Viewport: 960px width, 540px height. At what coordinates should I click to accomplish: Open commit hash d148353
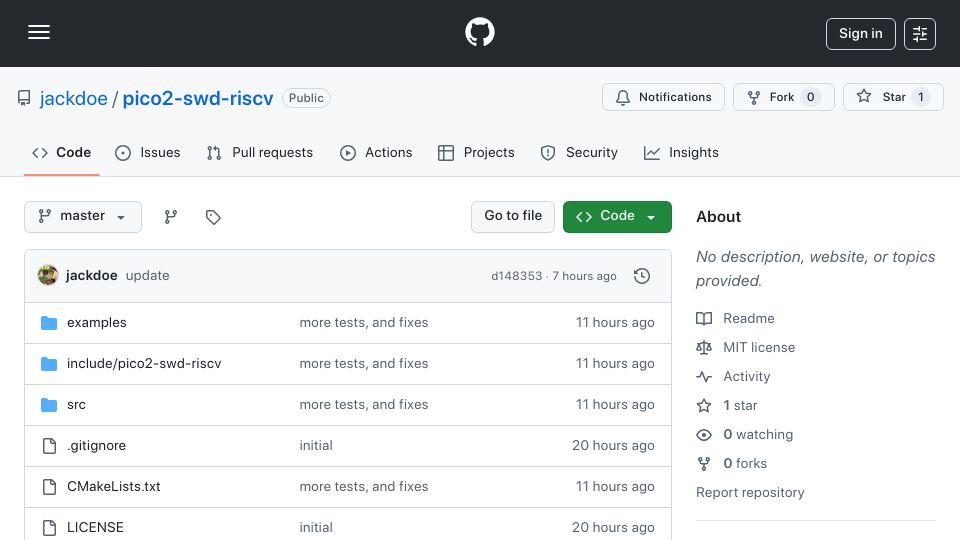pos(516,276)
